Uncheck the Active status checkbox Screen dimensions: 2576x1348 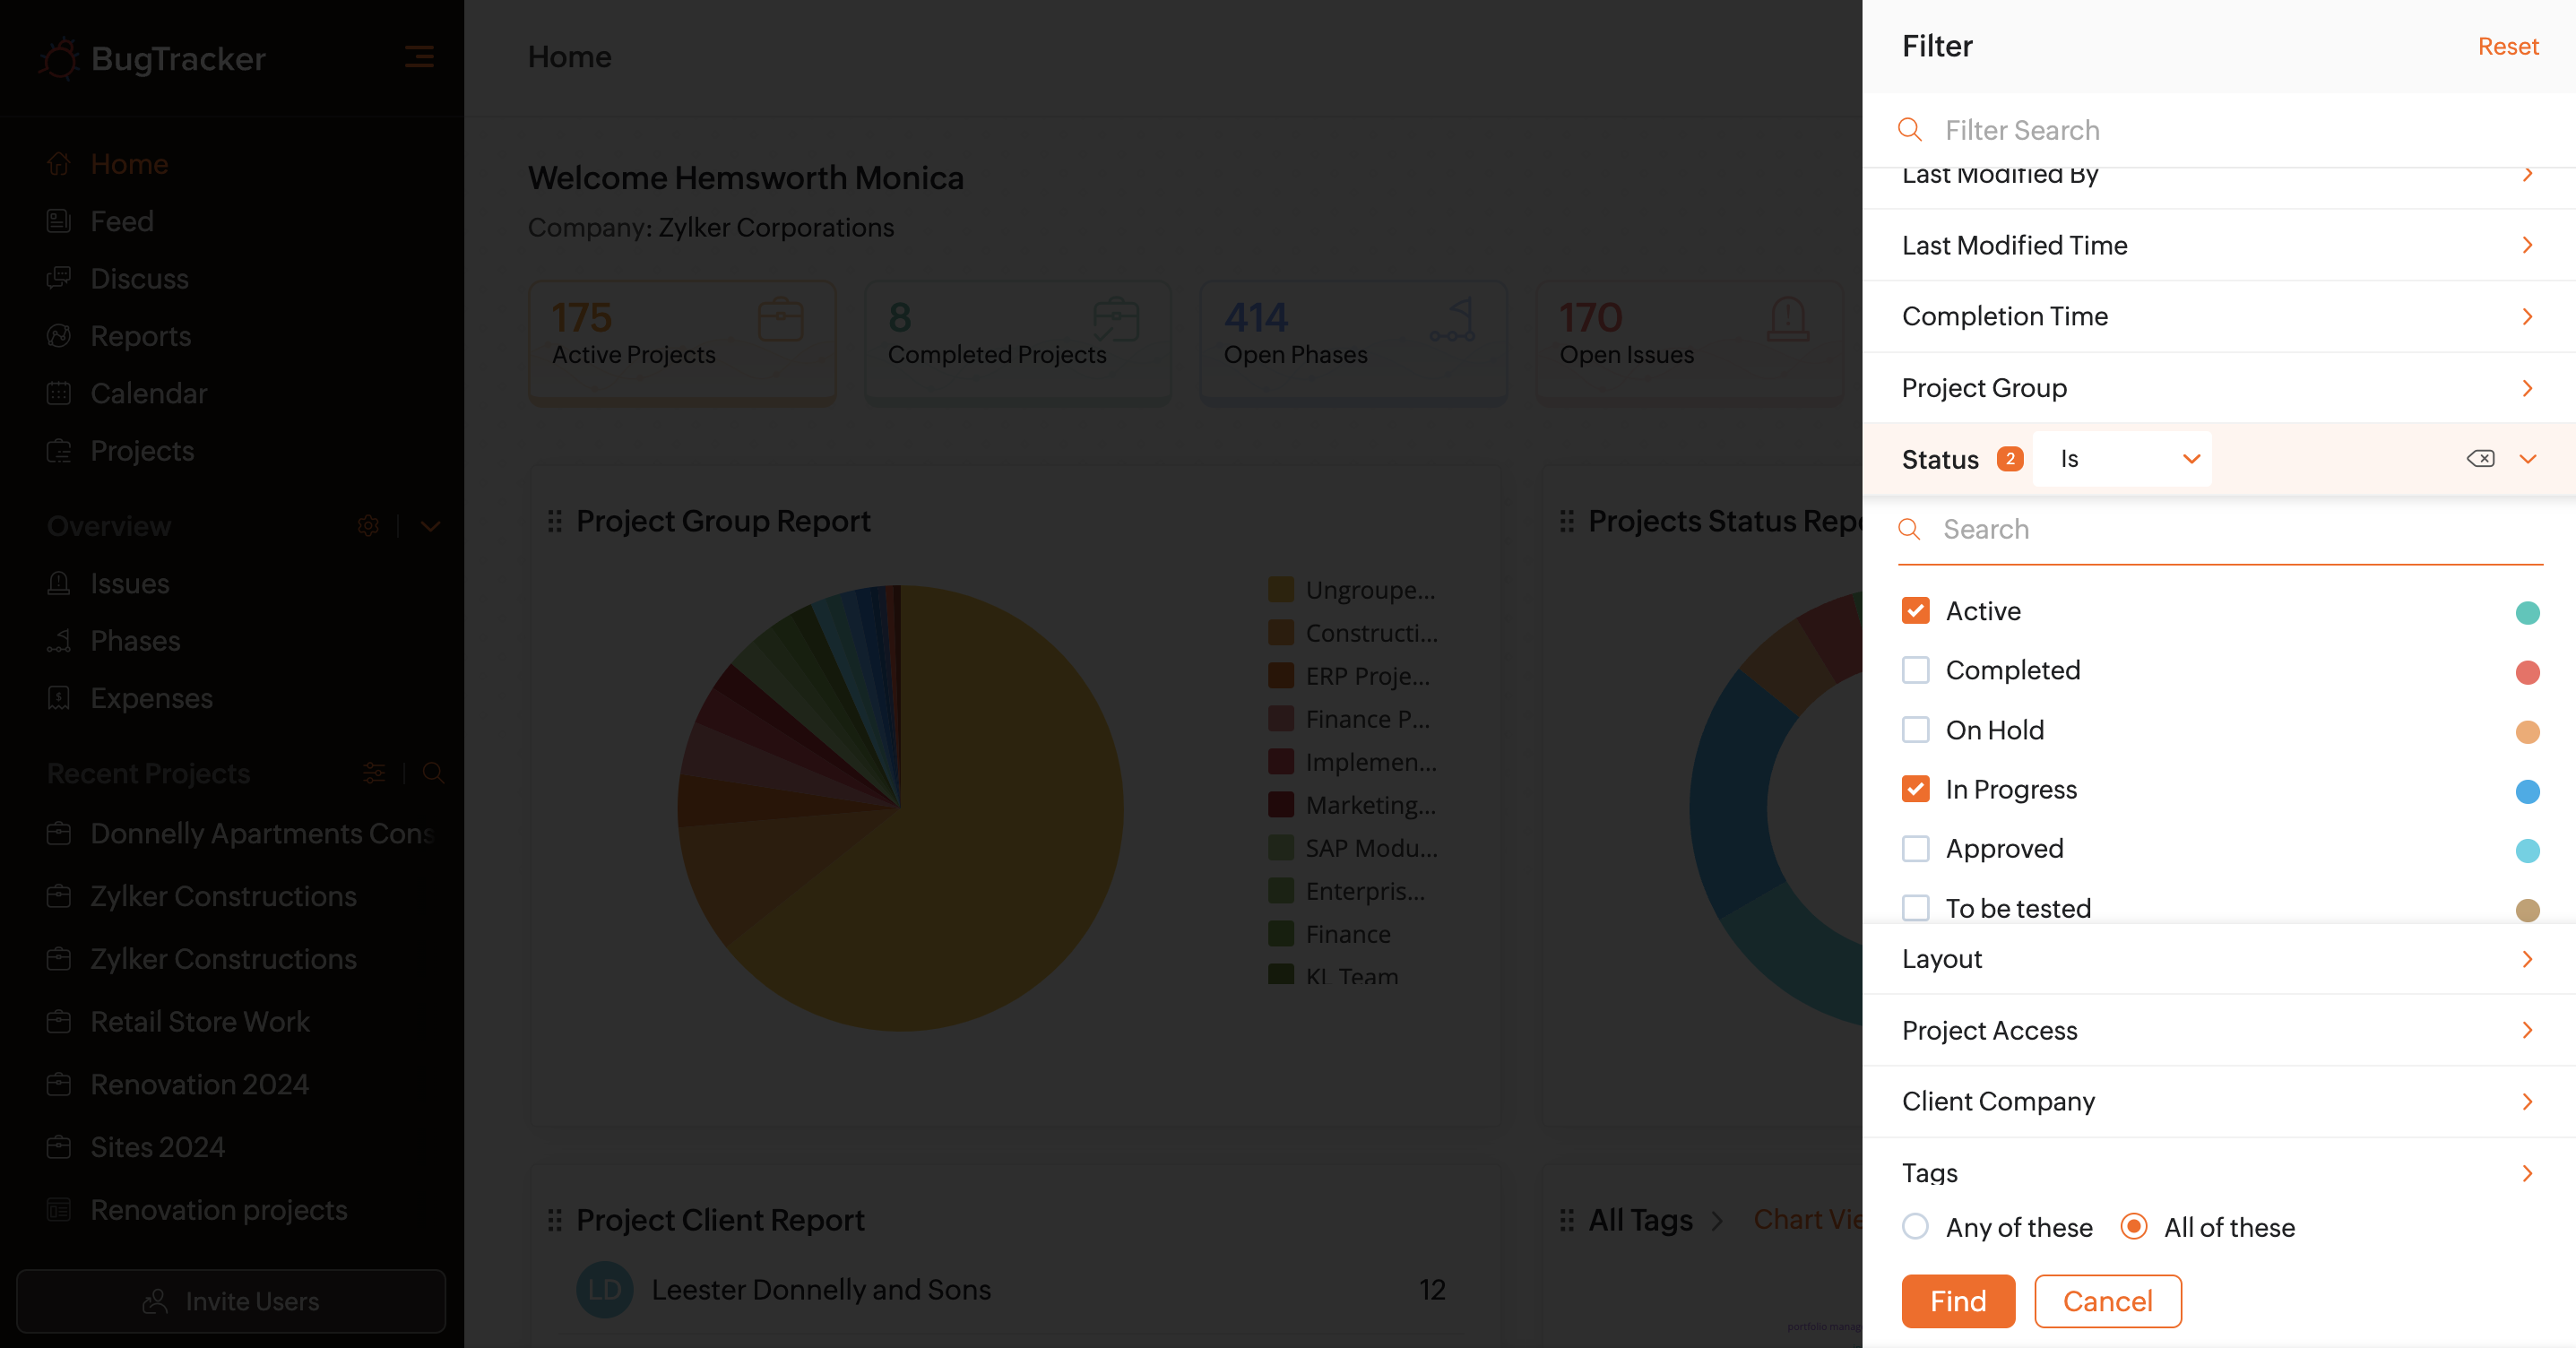pos(1915,611)
